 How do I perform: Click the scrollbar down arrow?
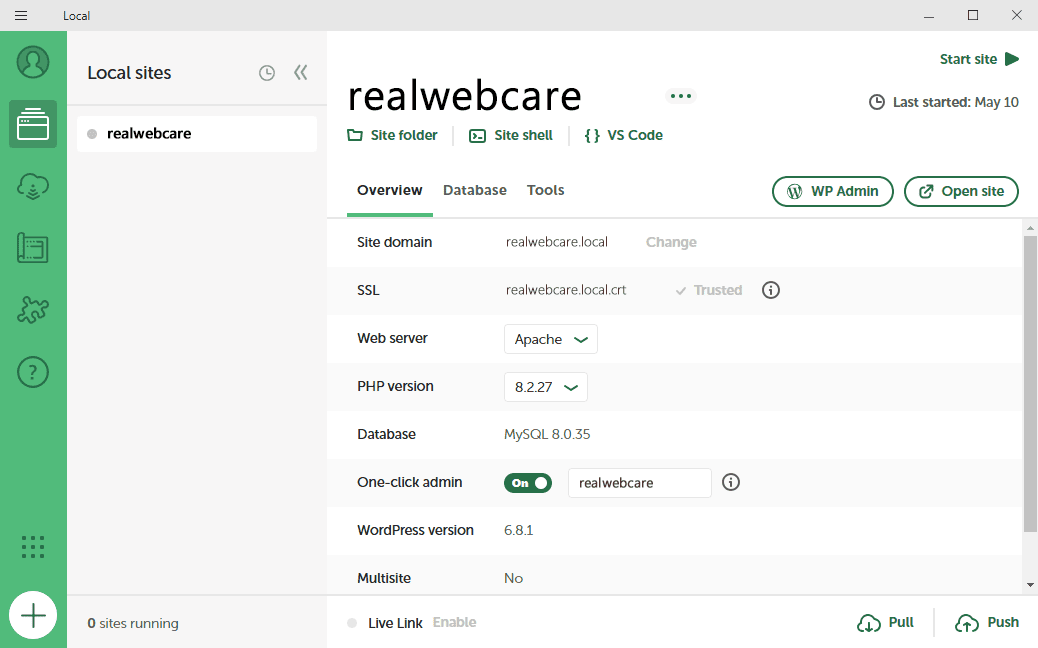(x=1030, y=585)
